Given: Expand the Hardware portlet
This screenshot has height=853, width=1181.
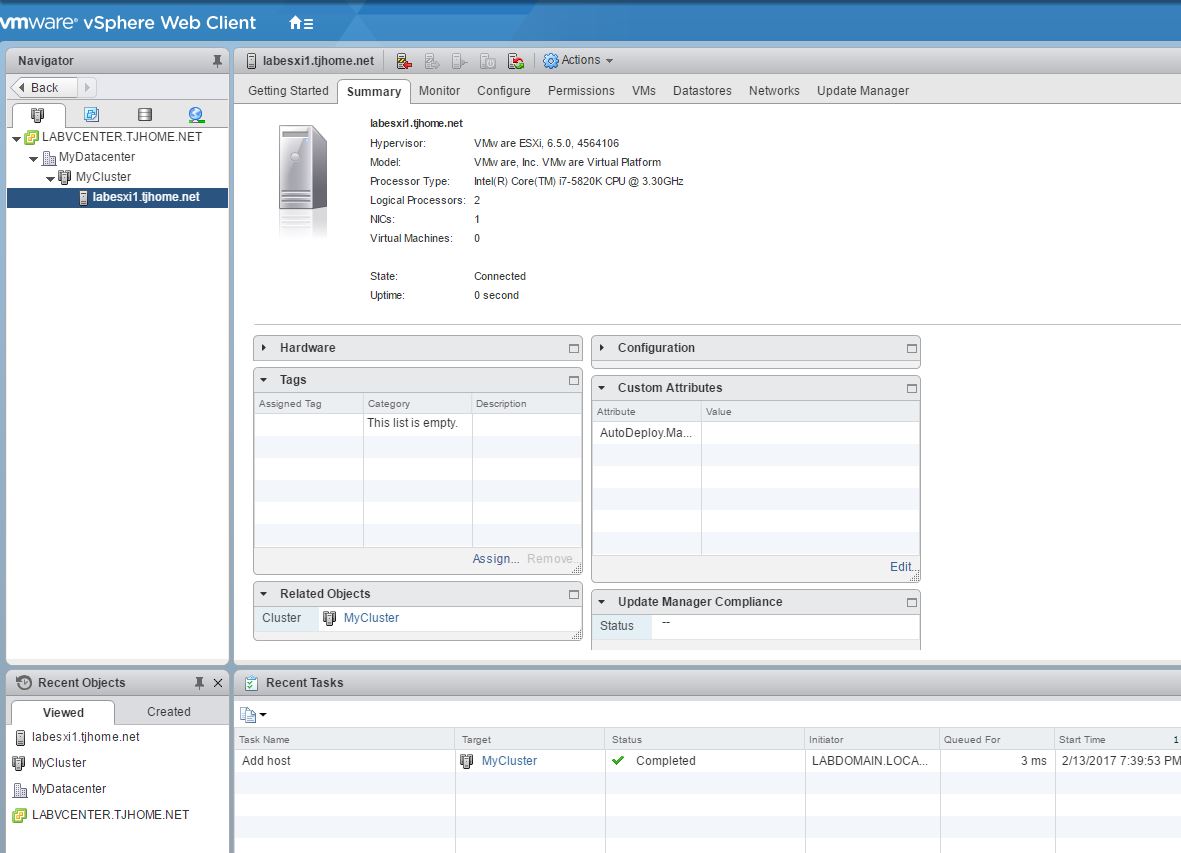Looking at the screenshot, I should coord(264,348).
